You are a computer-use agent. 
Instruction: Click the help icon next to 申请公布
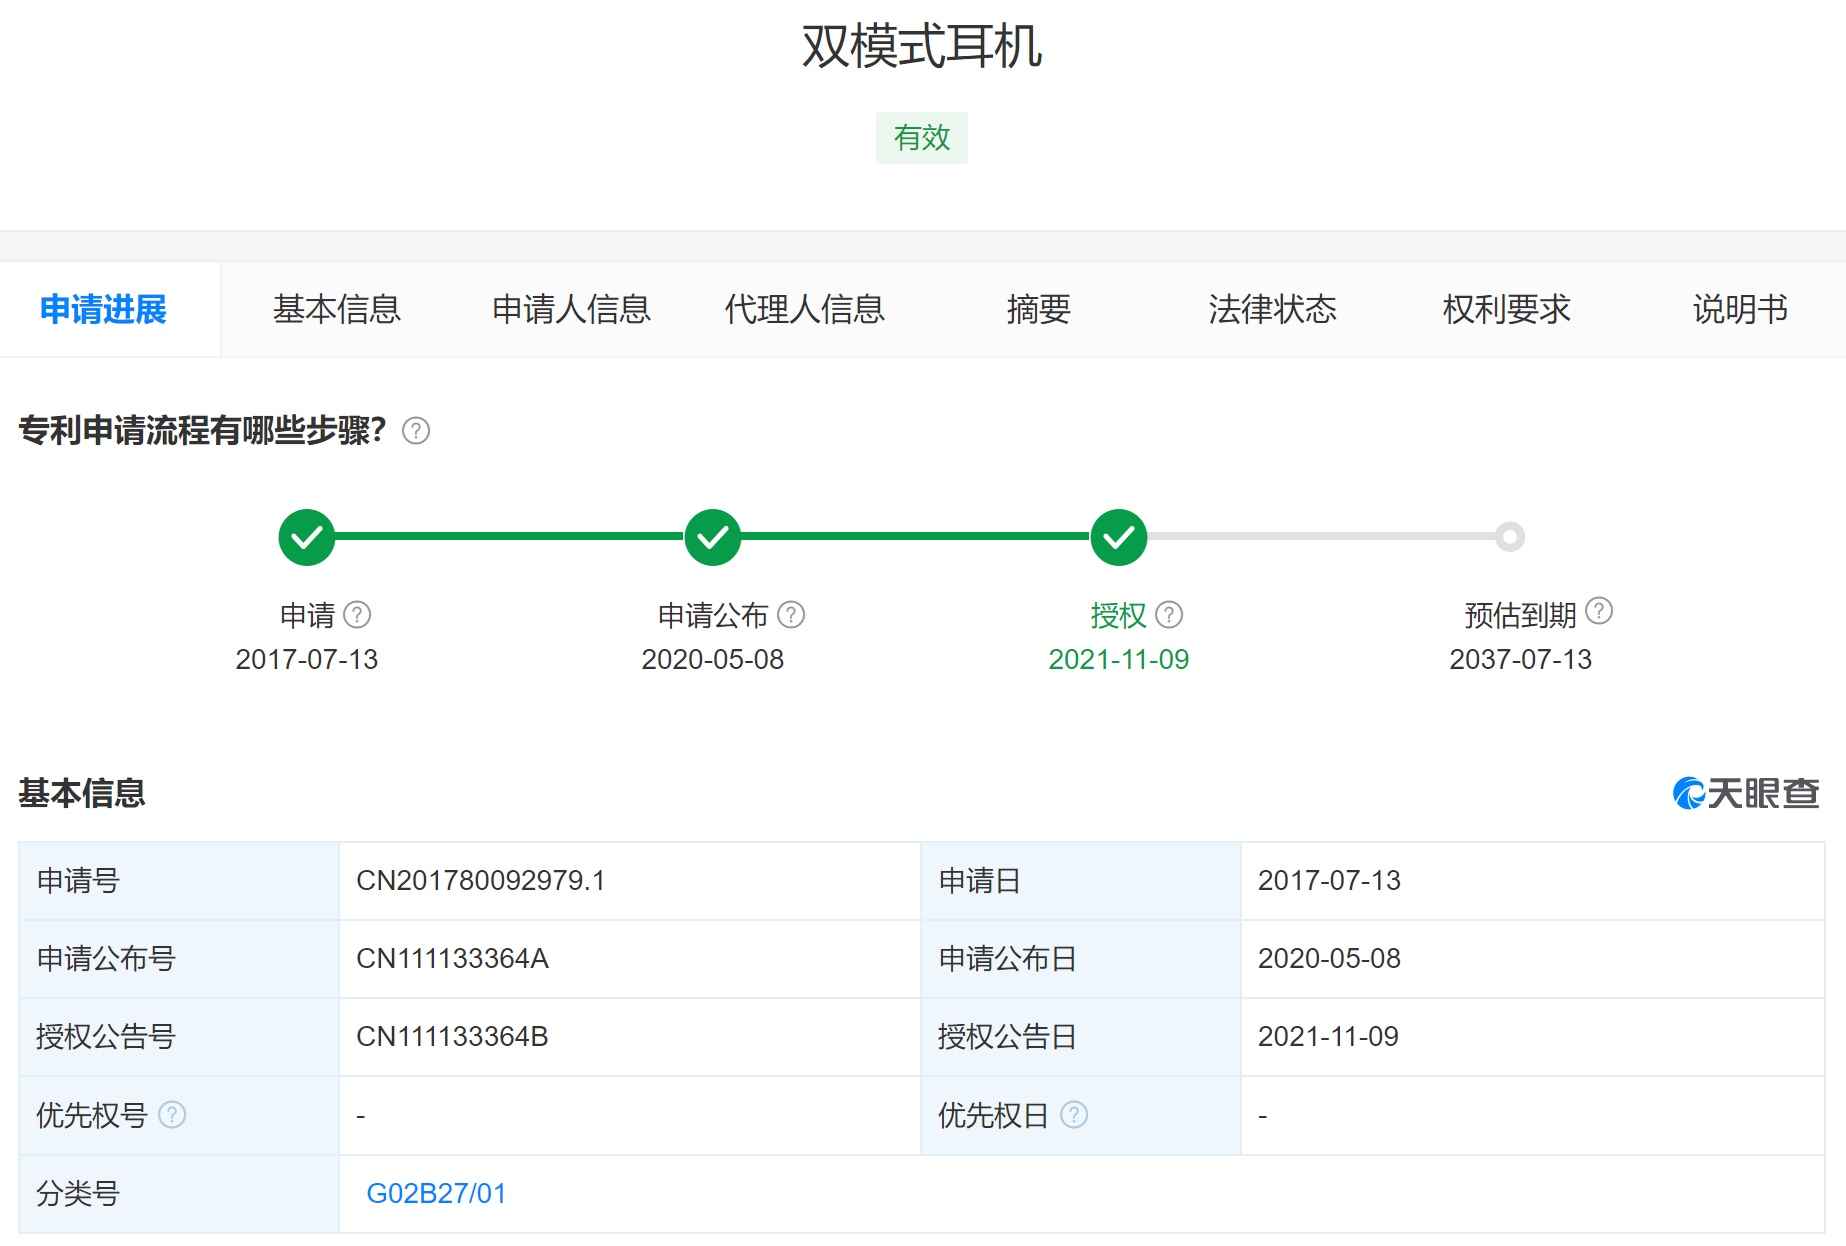coord(791,614)
